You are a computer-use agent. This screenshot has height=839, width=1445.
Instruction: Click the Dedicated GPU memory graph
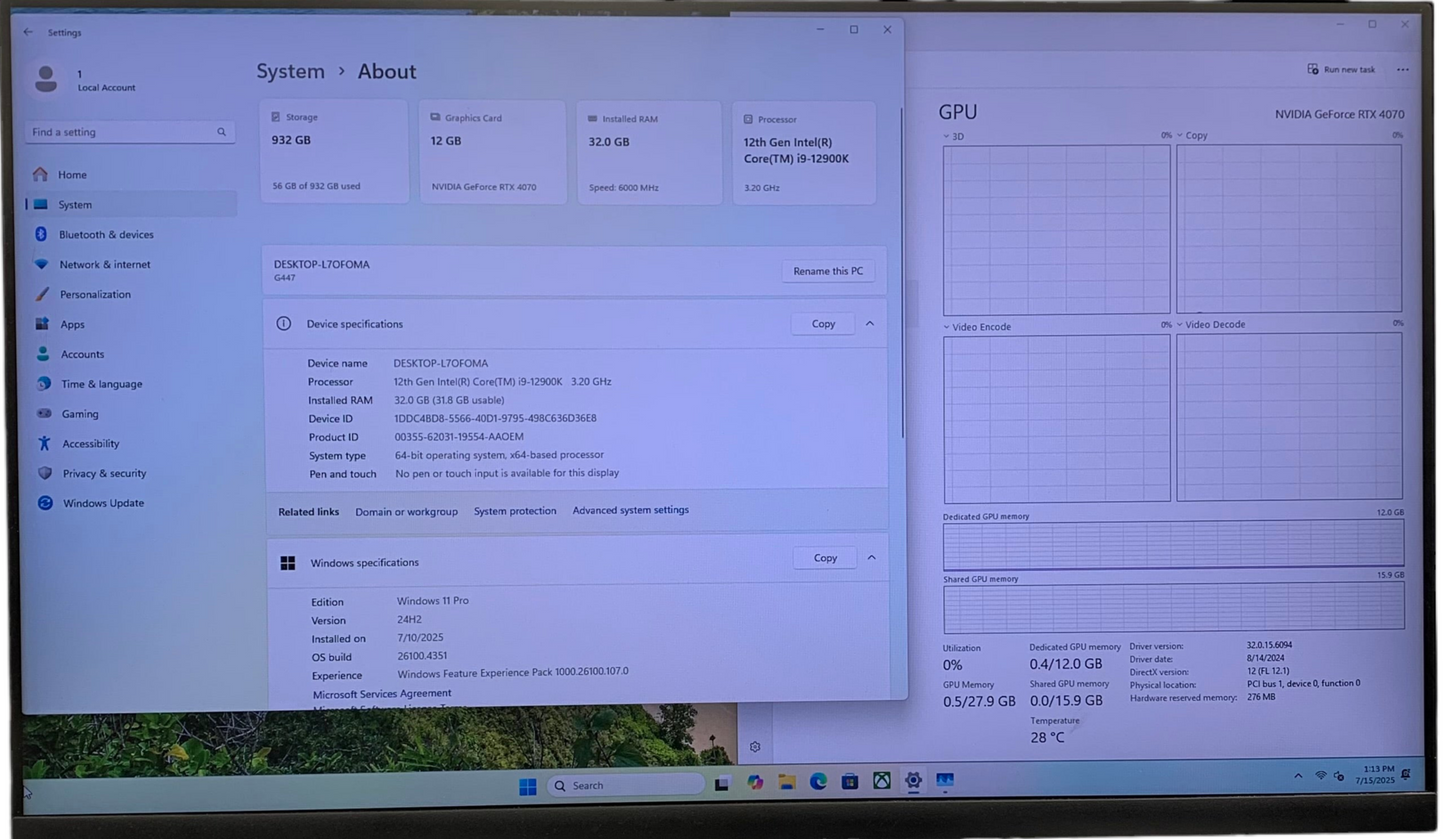pos(1173,545)
